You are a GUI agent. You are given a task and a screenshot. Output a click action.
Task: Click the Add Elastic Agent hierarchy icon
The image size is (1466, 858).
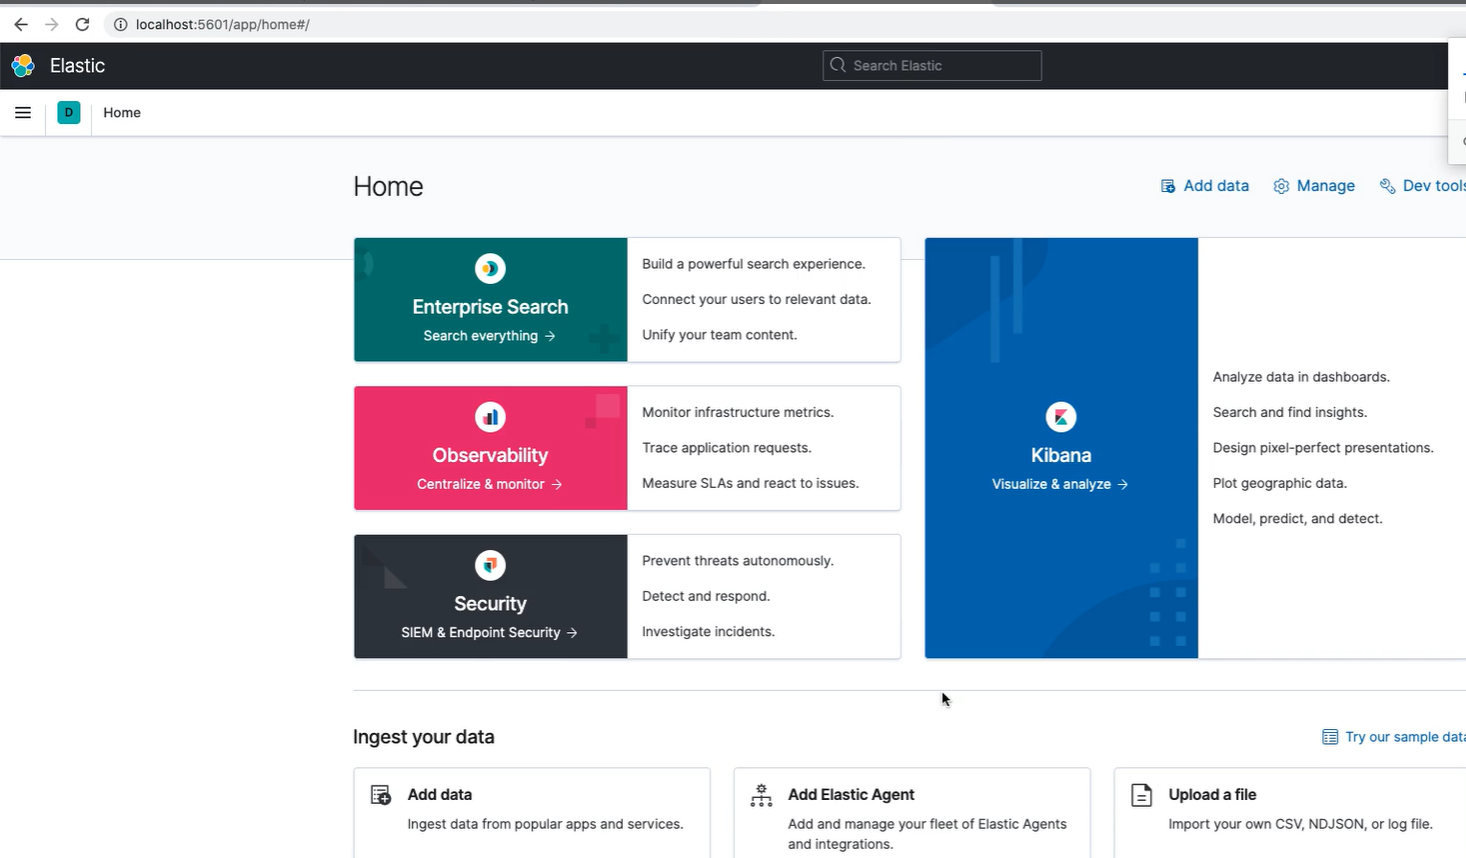pos(761,795)
